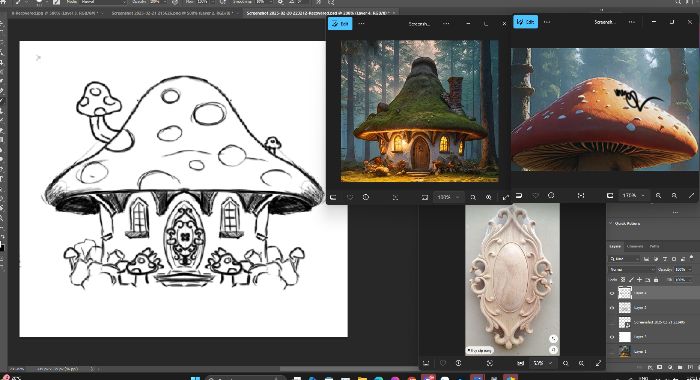Image resolution: width=700 pixels, height=380 pixels.
Task: Click the label chip at ornament photo's lower left
Action: (x=479, y=351)
